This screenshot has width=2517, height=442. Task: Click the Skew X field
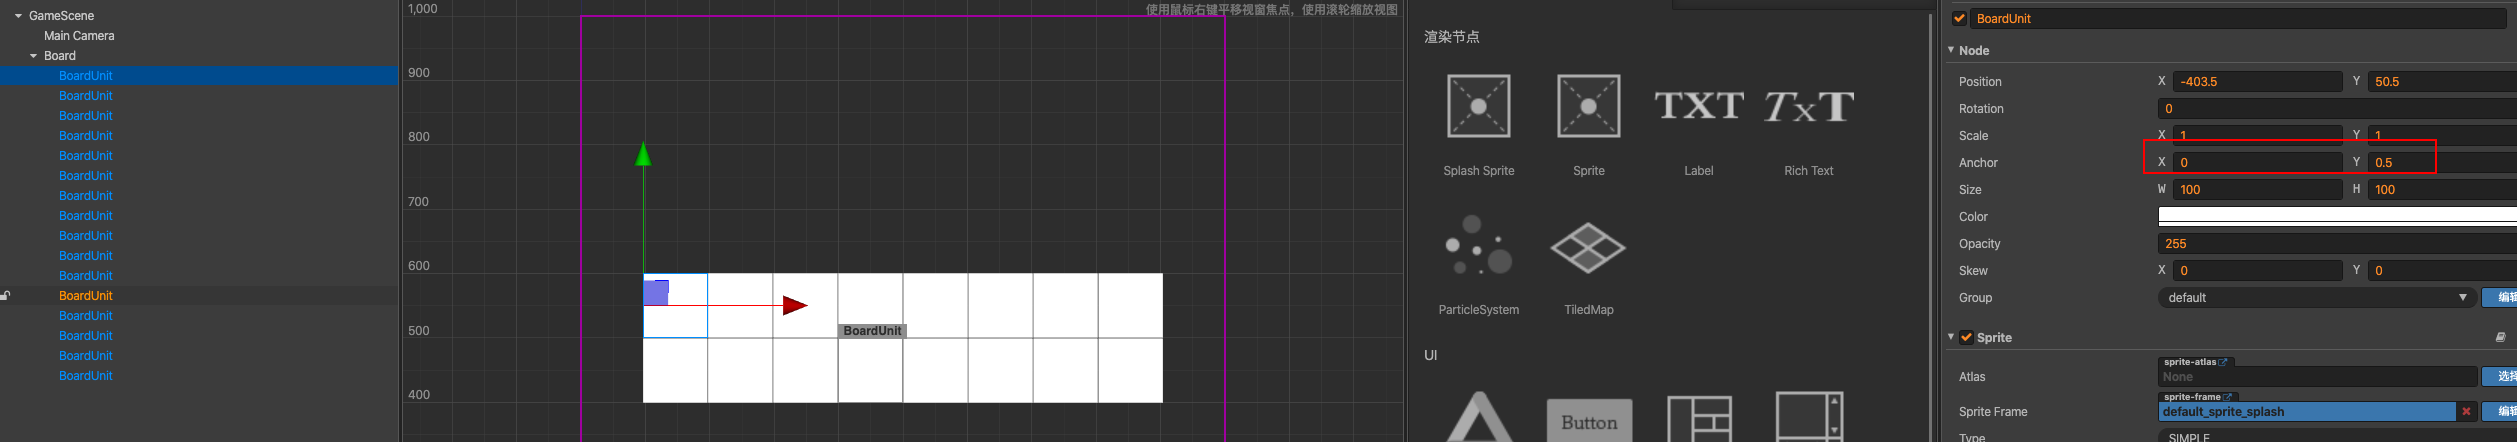2257,271
